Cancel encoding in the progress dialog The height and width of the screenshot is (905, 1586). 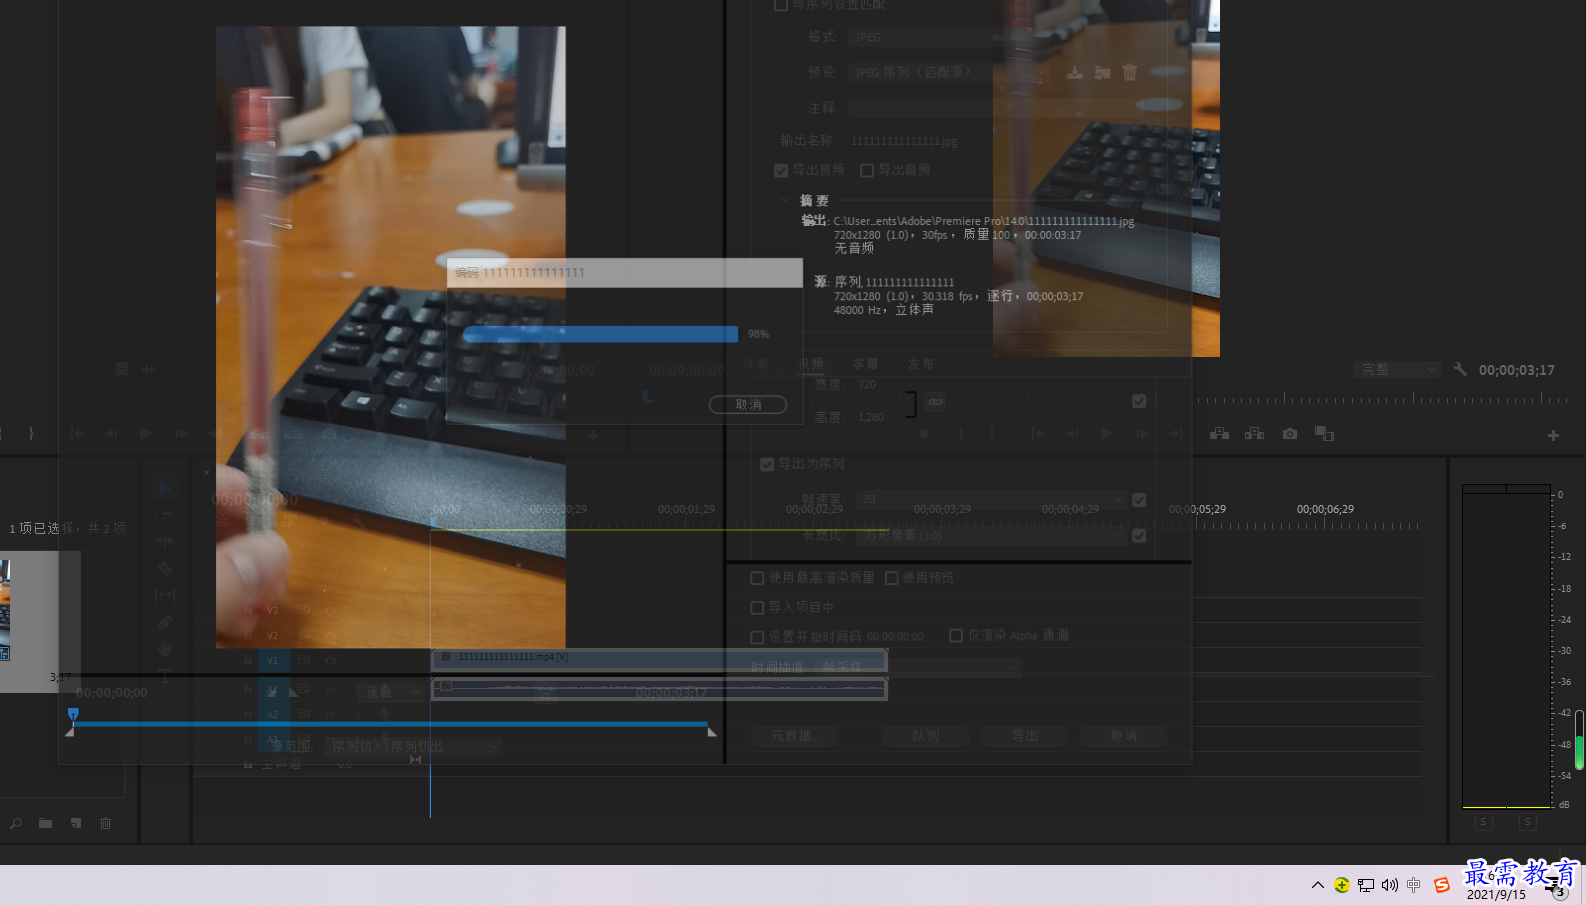(x=748, y=405)
